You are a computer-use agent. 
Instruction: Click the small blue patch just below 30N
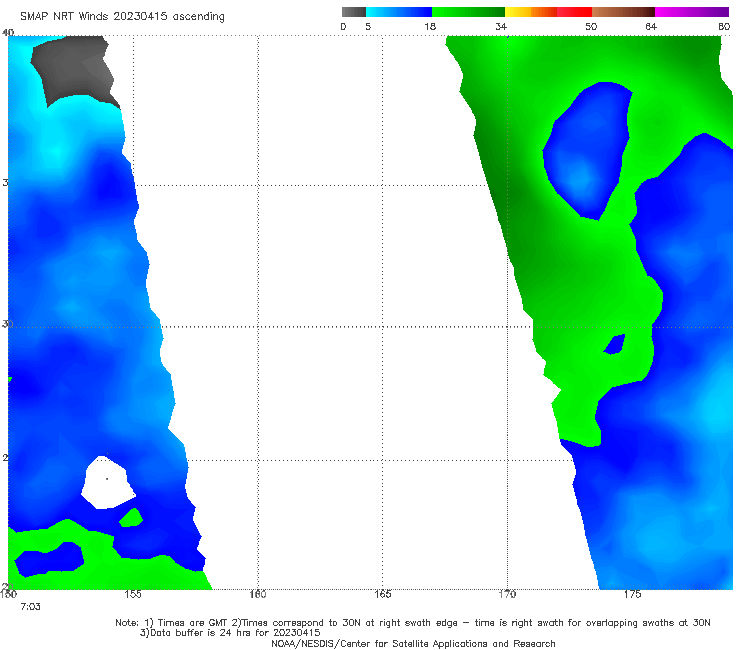point(614,345)
